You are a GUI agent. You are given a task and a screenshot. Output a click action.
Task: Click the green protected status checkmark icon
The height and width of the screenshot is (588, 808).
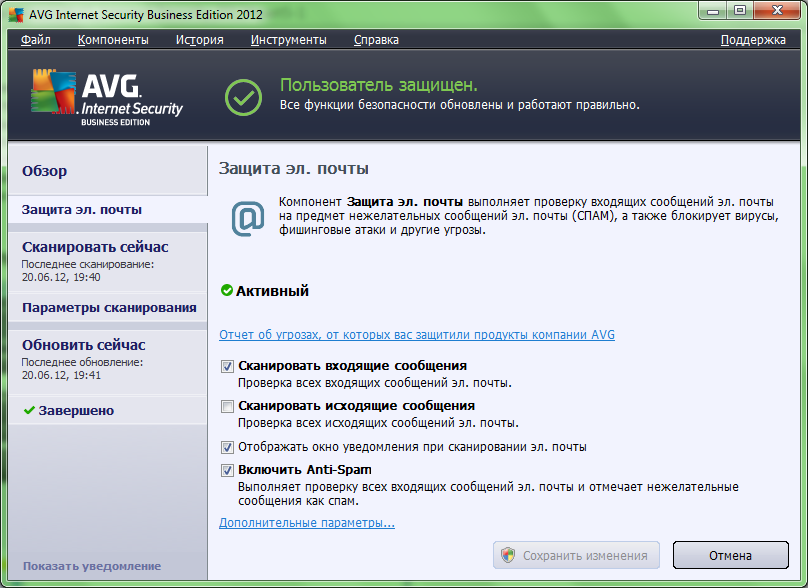[243, 97]
